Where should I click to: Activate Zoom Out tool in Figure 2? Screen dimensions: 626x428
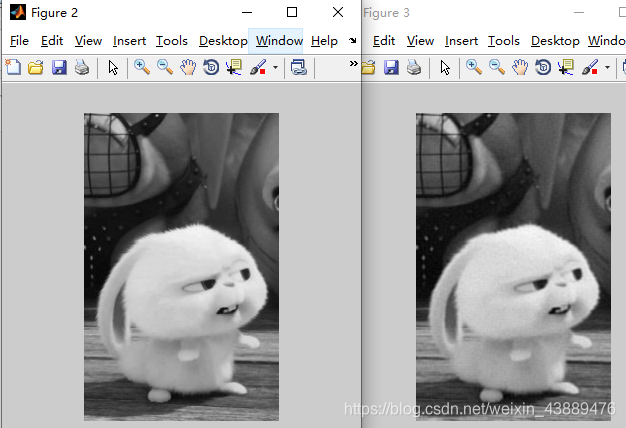point(165,67)
